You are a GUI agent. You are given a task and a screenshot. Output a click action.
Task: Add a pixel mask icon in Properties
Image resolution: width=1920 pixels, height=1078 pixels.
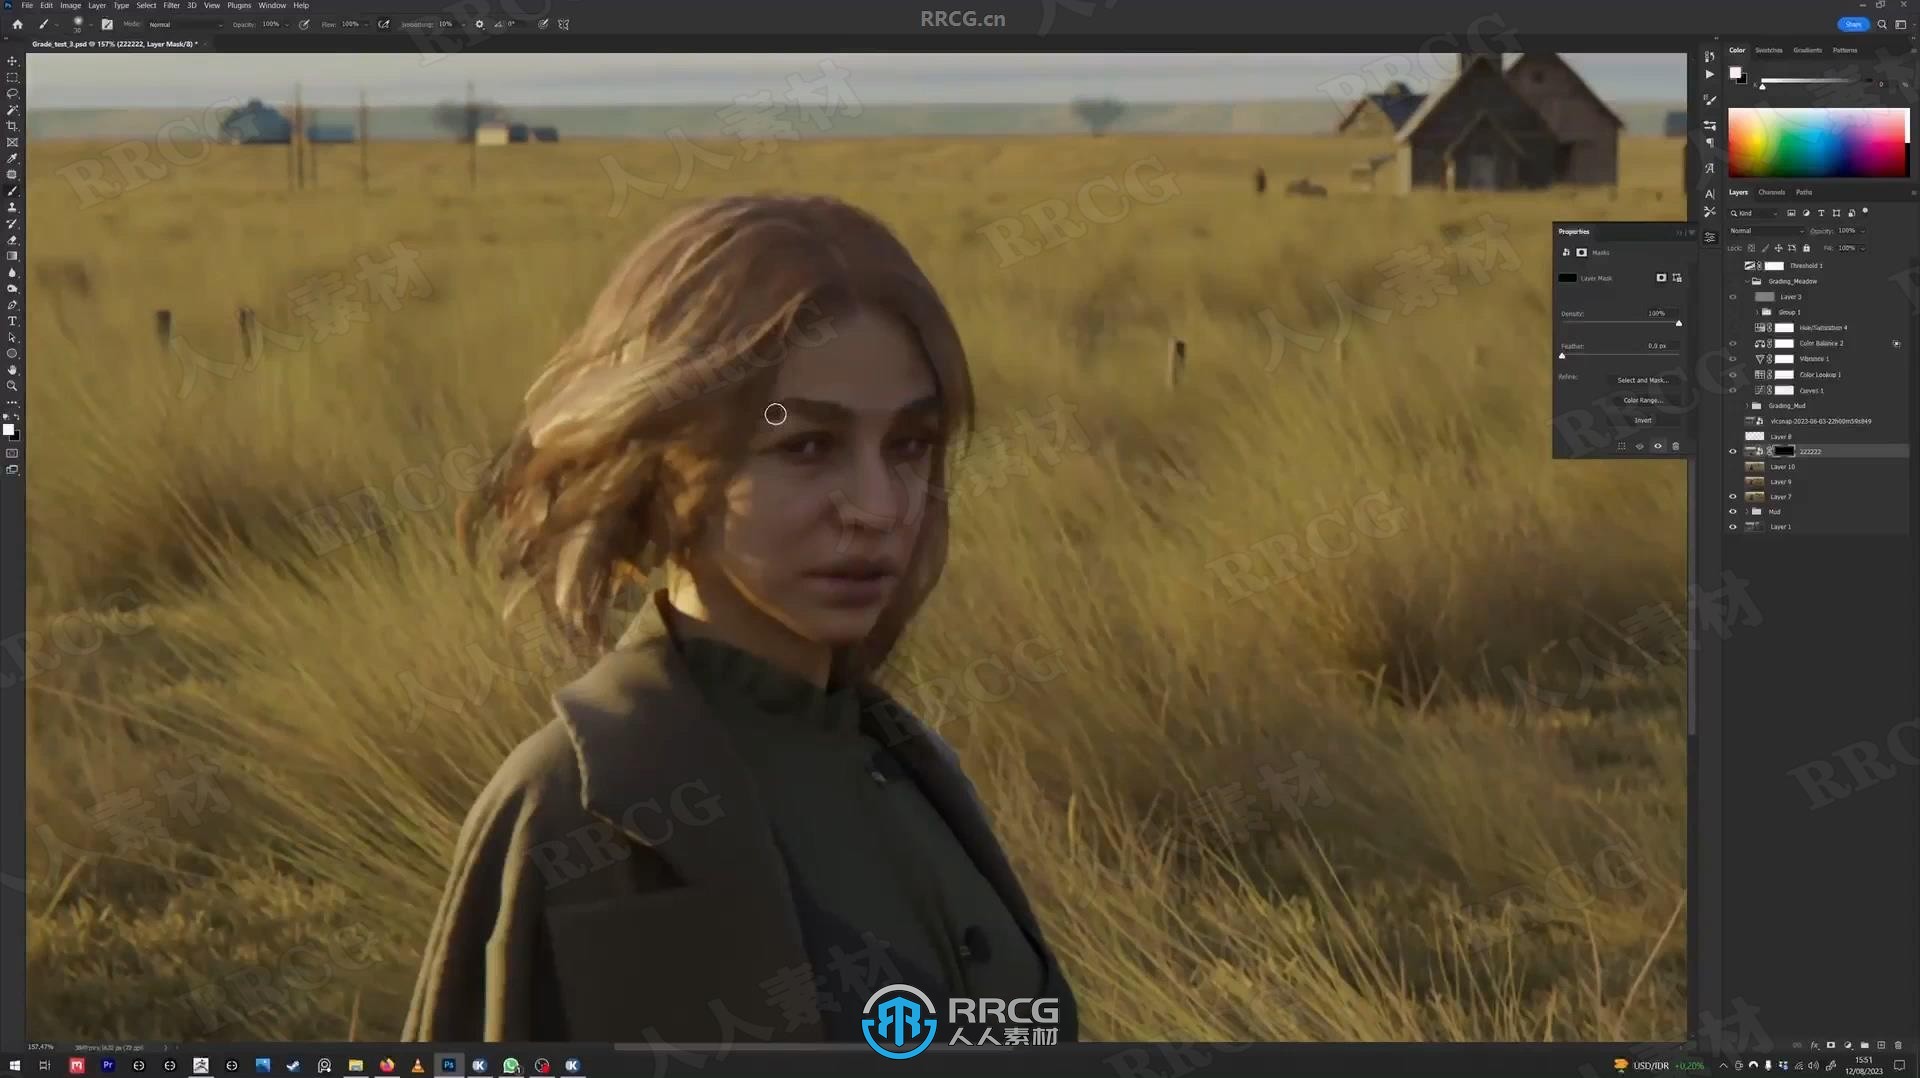[x=1661, y=278]
